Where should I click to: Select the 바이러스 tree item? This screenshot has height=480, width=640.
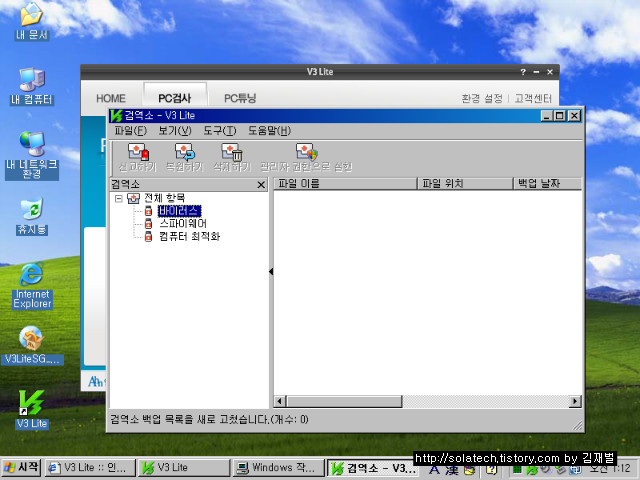click(x=179, y=211)
